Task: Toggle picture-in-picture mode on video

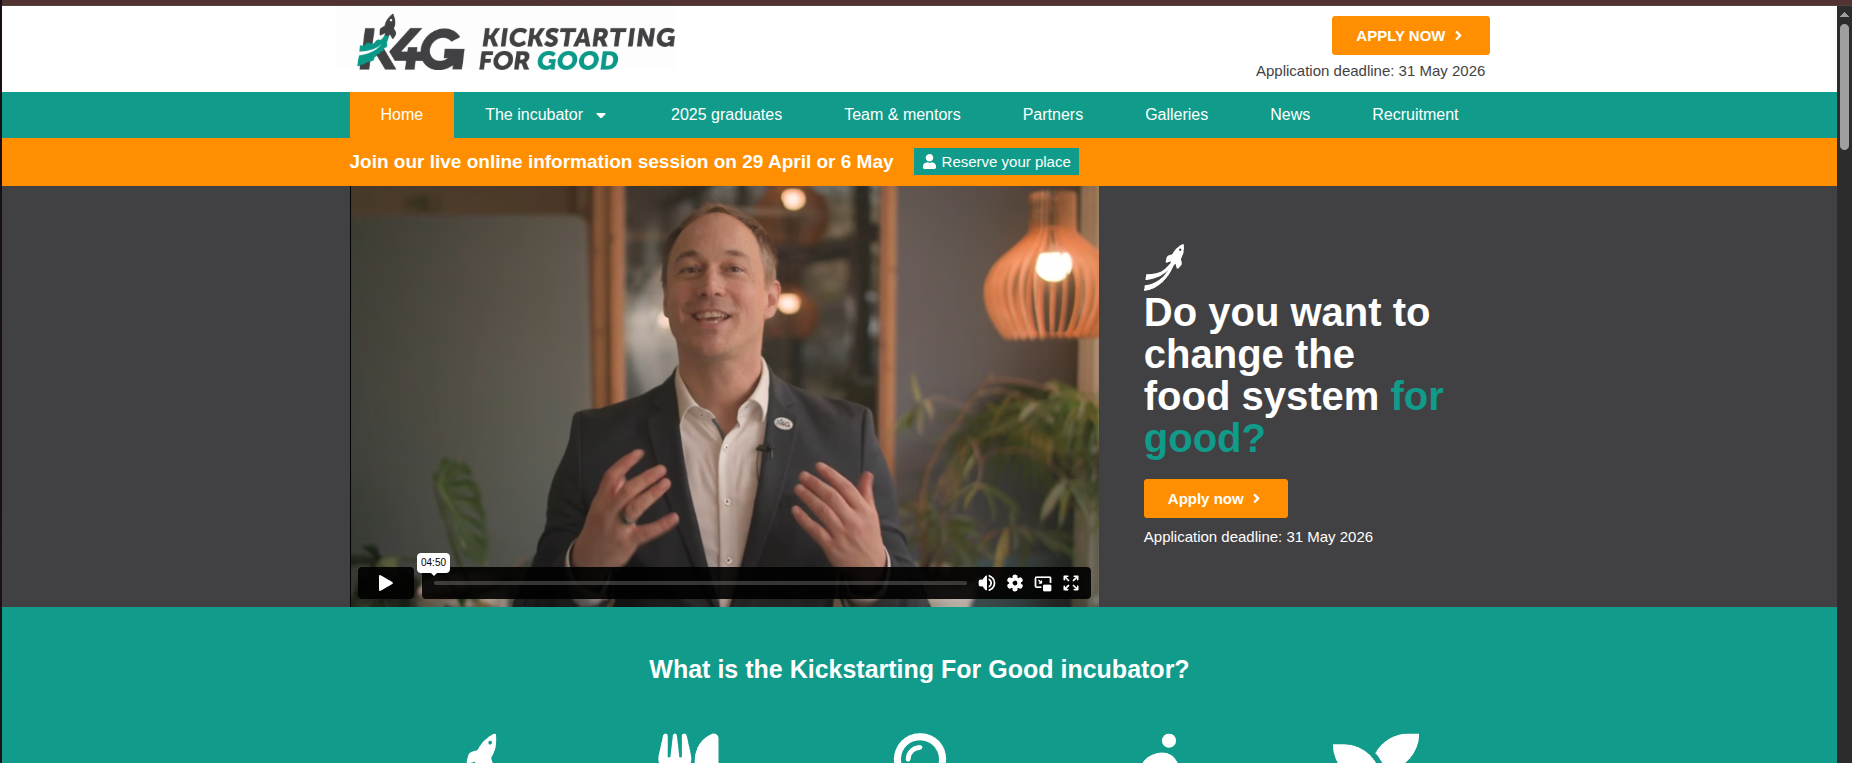Action: [x=1043, y=583]
